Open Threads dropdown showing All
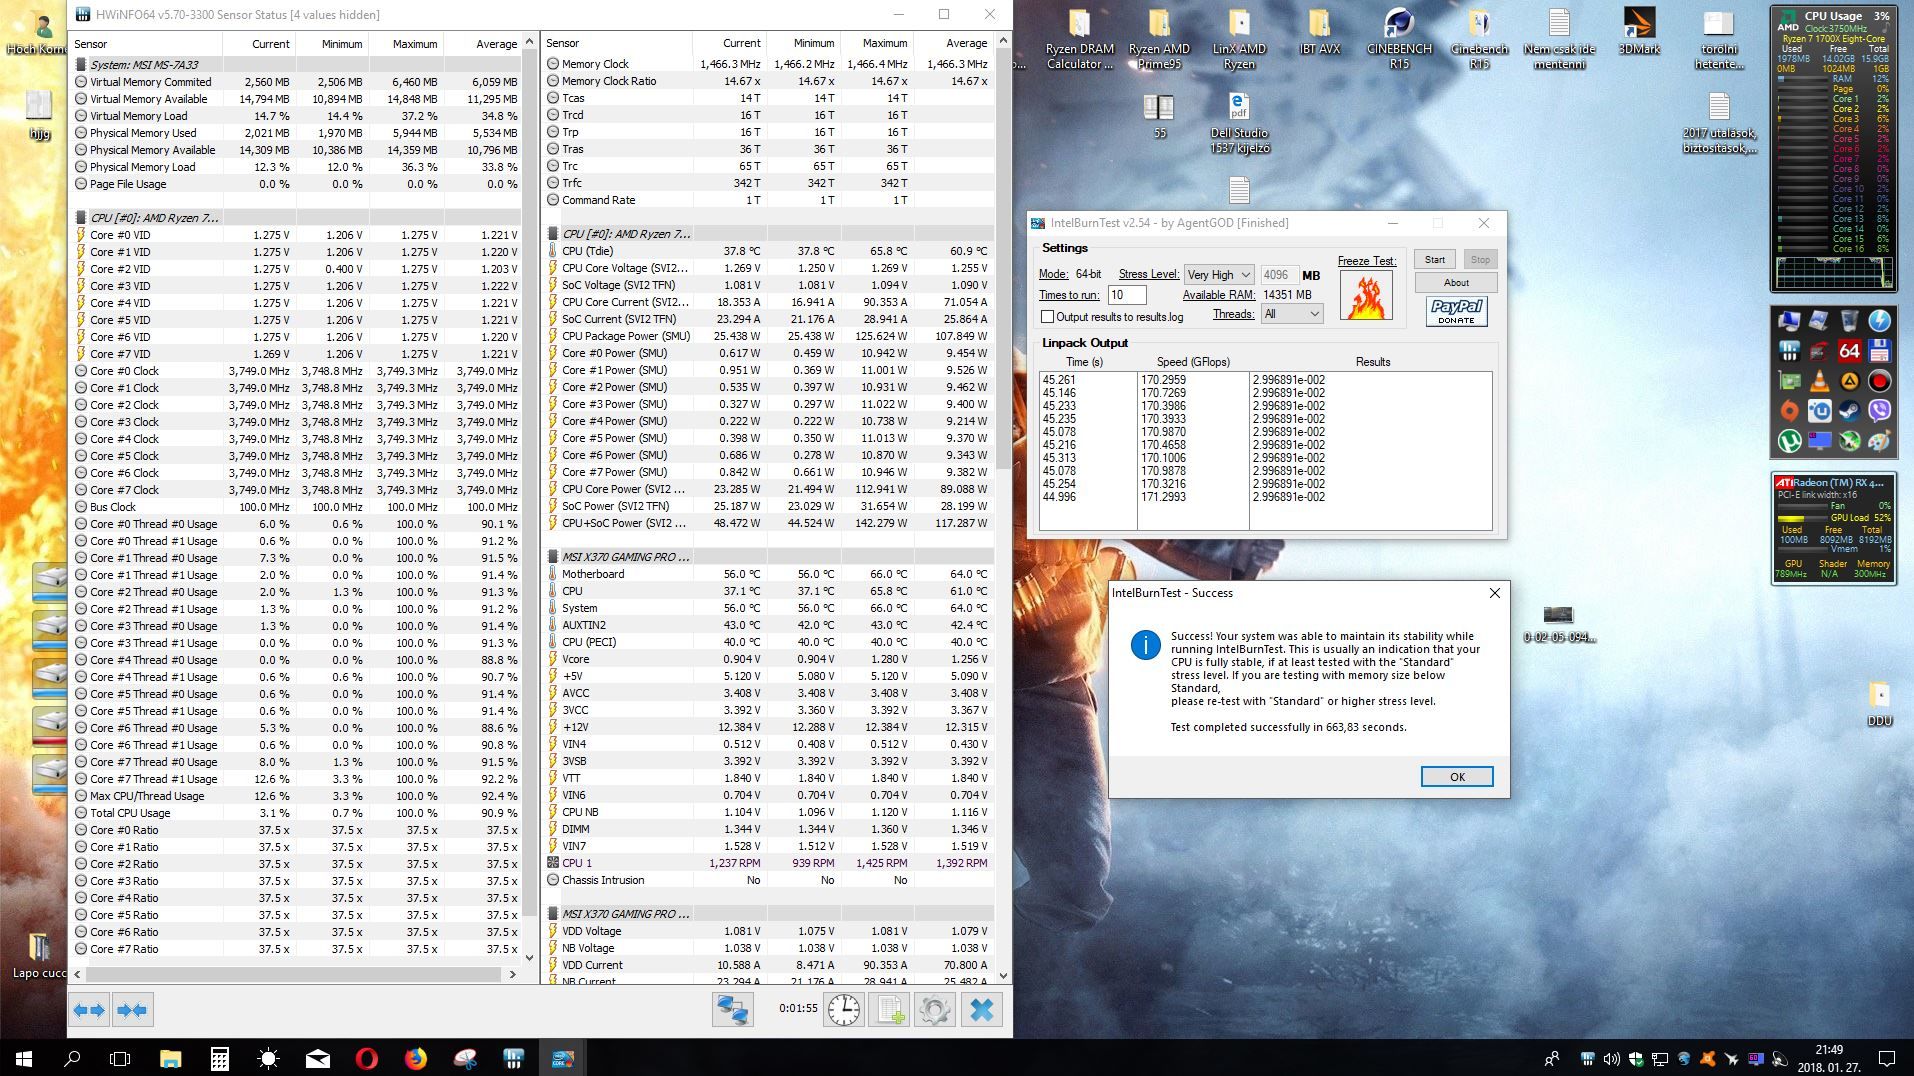The height and width of the screenshot is (1076, 1914). [1292, 314]
